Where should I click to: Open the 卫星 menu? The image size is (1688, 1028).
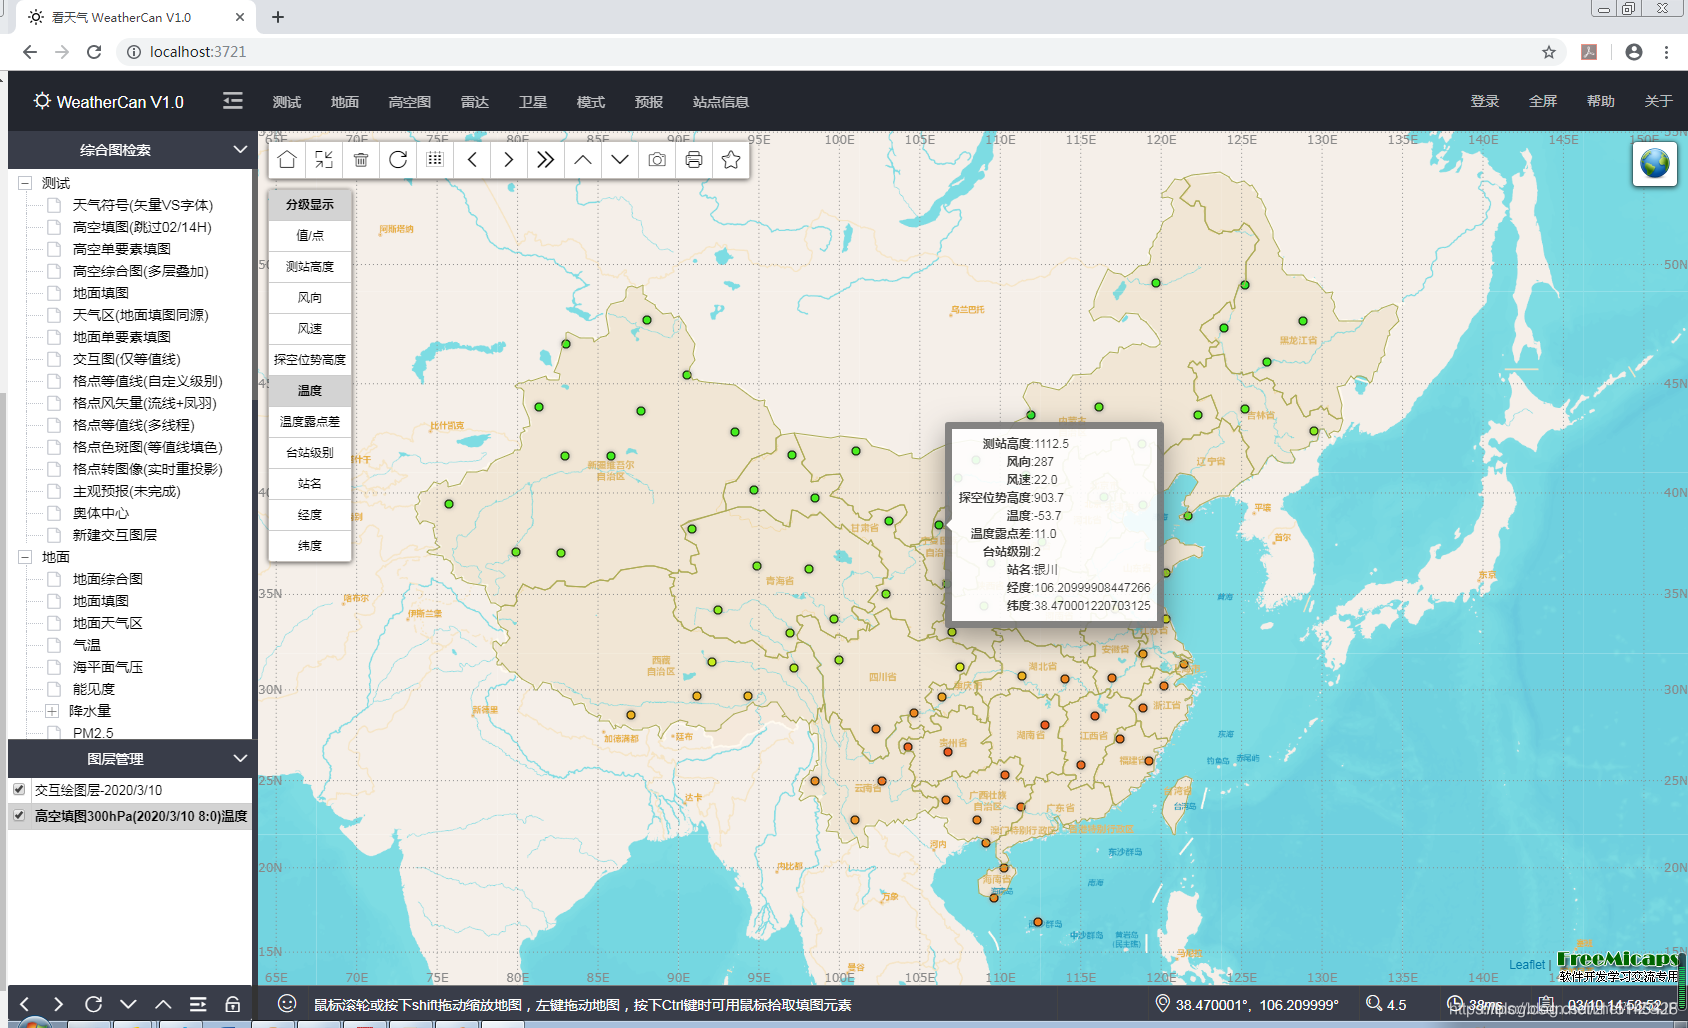(533, 102)
